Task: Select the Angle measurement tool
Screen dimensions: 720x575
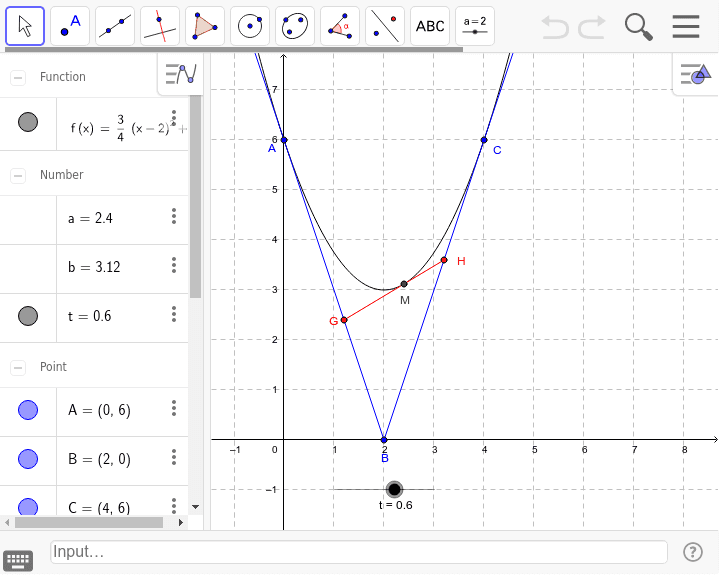Action: click(x=340, y=26)
